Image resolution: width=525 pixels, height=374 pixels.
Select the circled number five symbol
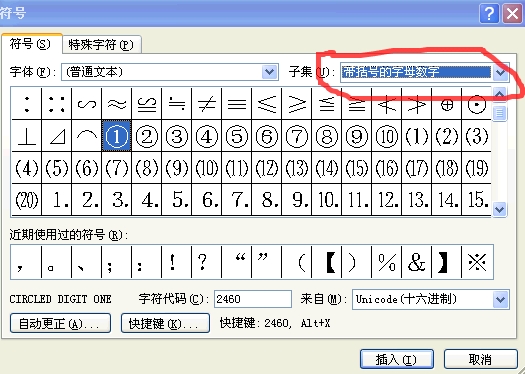pyautogui.click(x=236, y=136)
